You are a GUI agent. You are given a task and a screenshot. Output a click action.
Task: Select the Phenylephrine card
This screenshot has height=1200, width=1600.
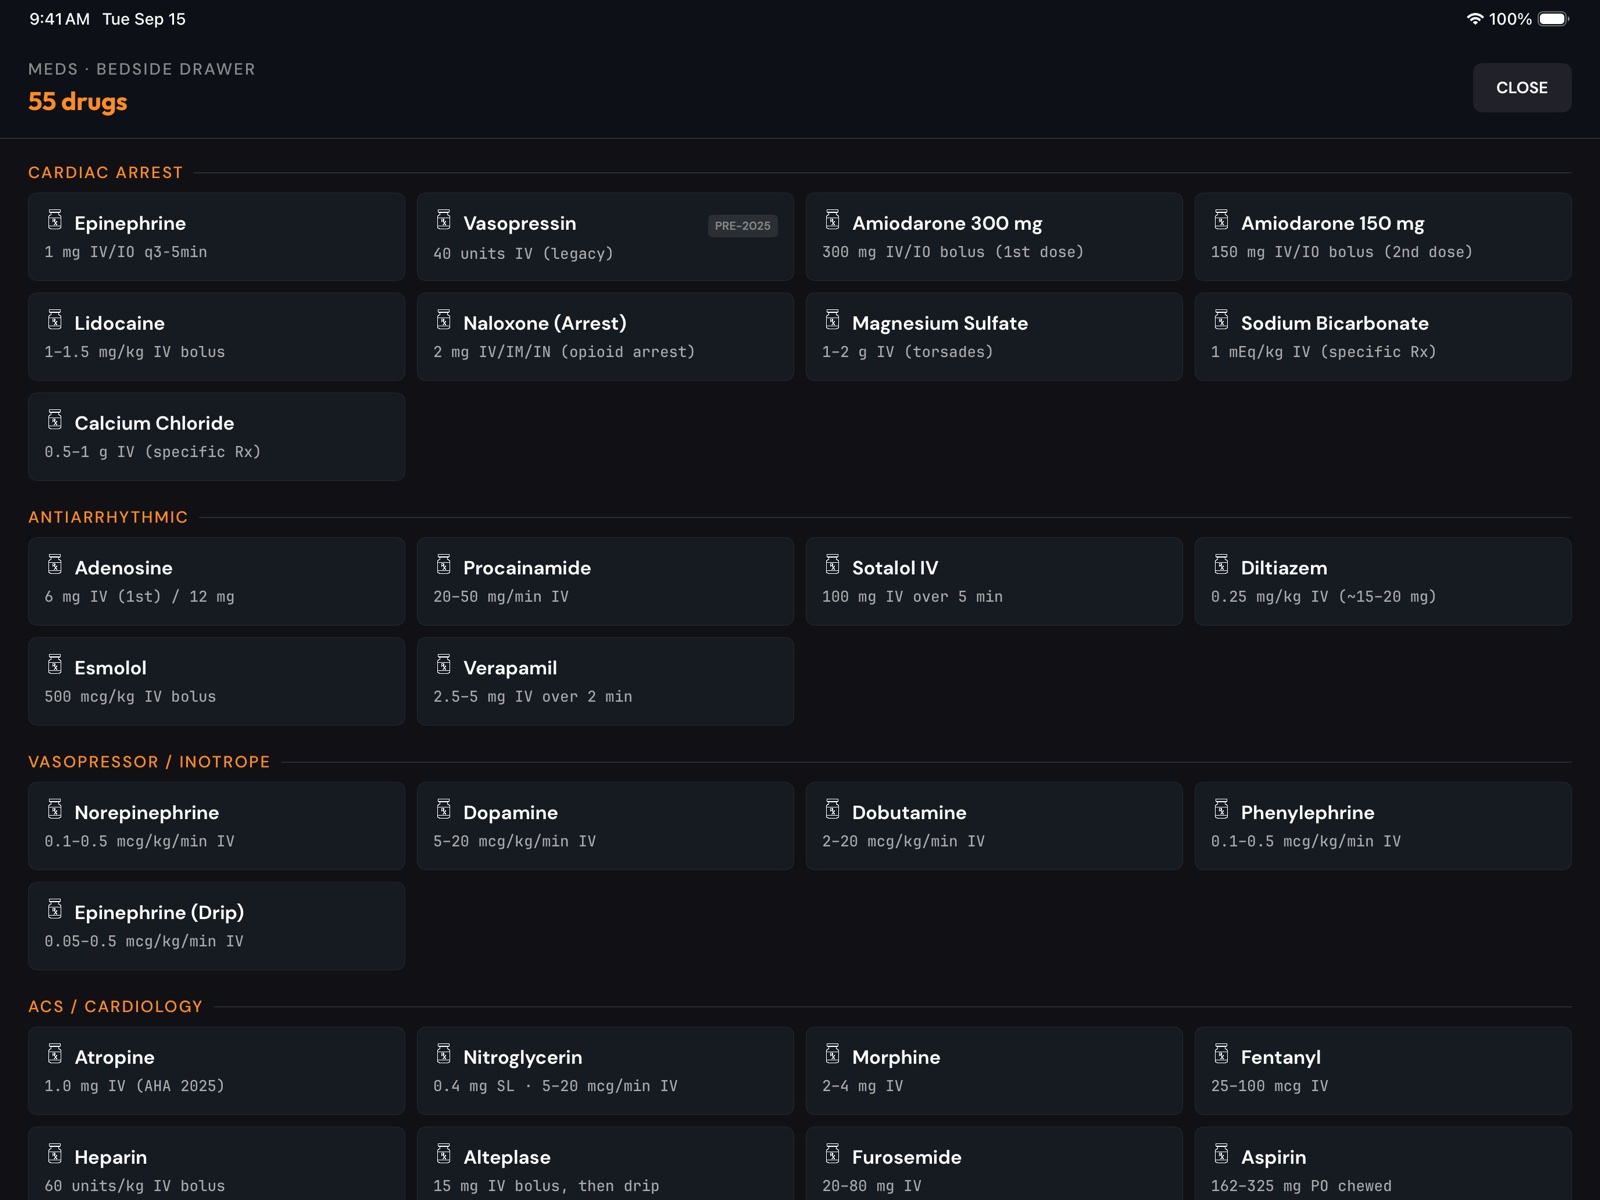click(x=1383, y=826)
